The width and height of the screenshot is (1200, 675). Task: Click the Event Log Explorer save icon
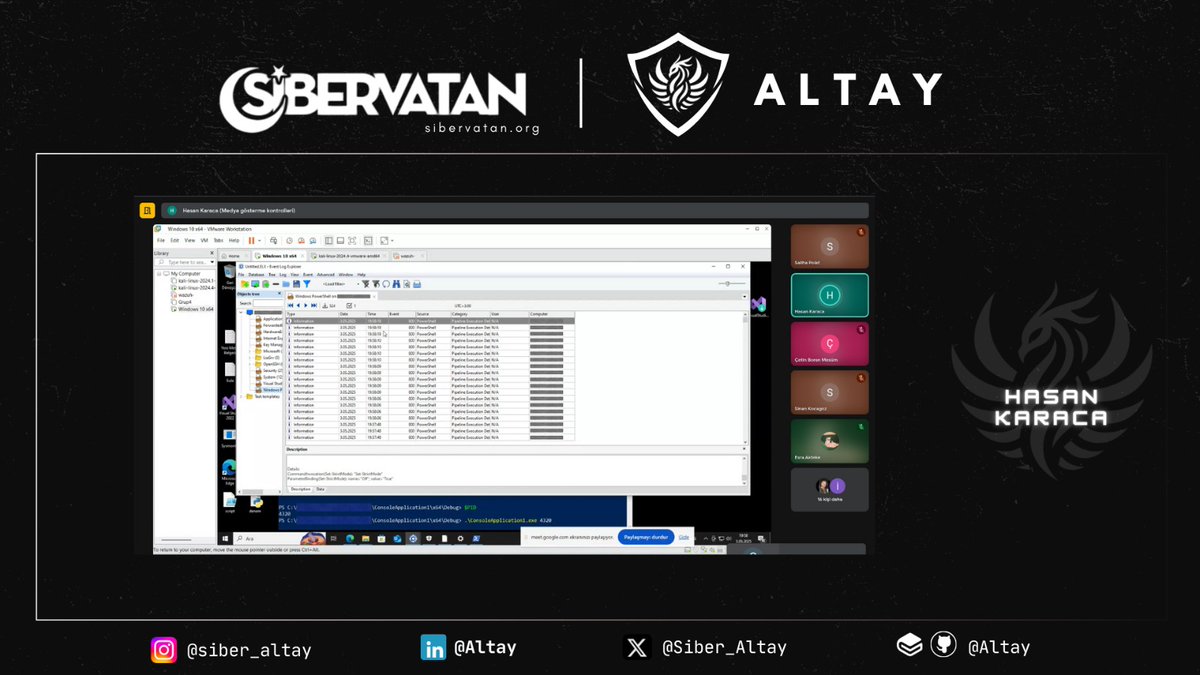[x=296, y=284]
